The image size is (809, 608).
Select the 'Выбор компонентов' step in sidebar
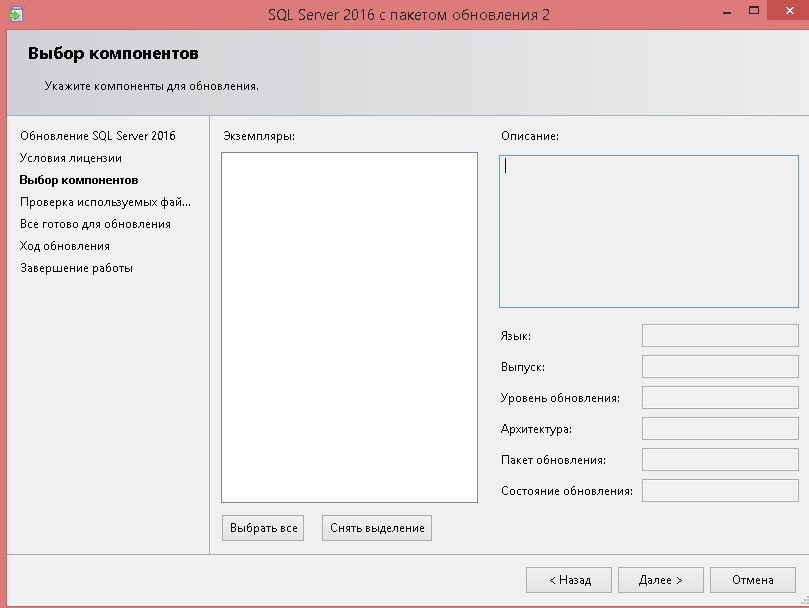tap(79, 180)
